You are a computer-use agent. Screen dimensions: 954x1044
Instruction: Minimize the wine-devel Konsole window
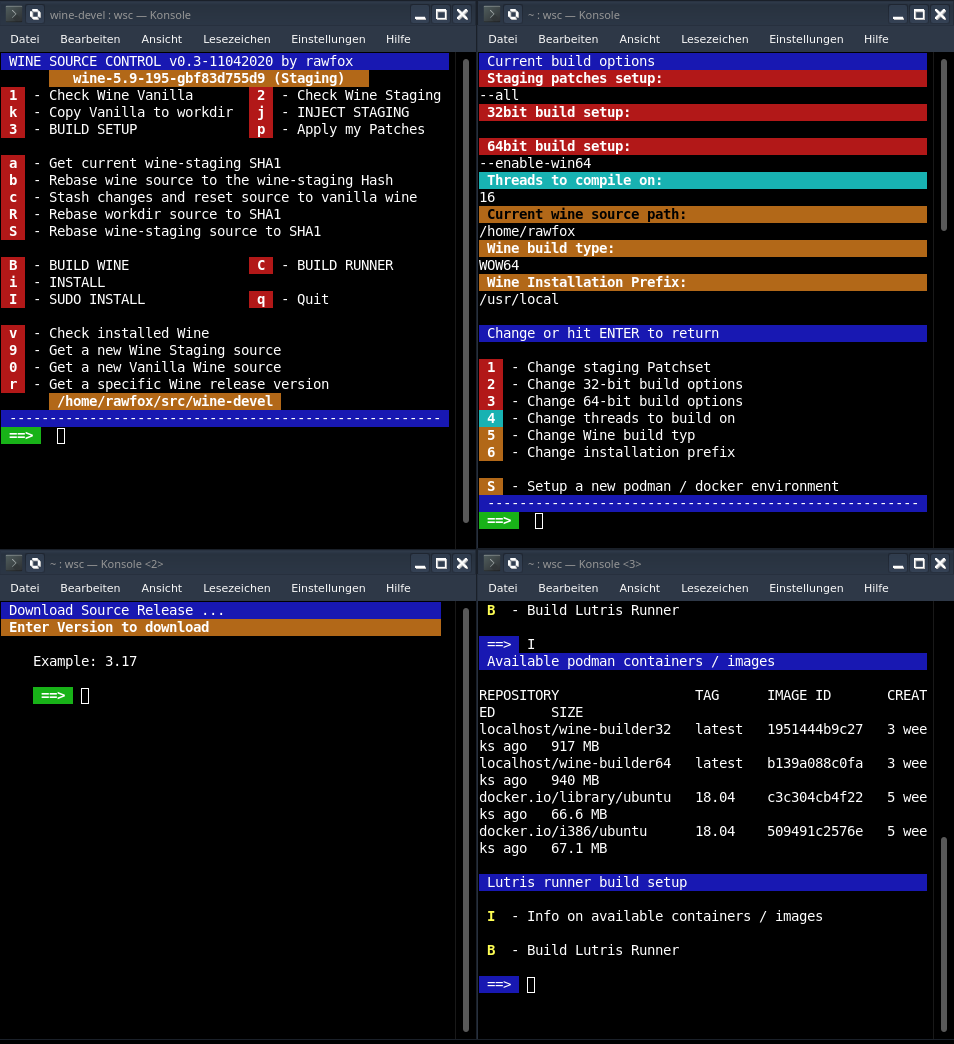pos(420,15)
